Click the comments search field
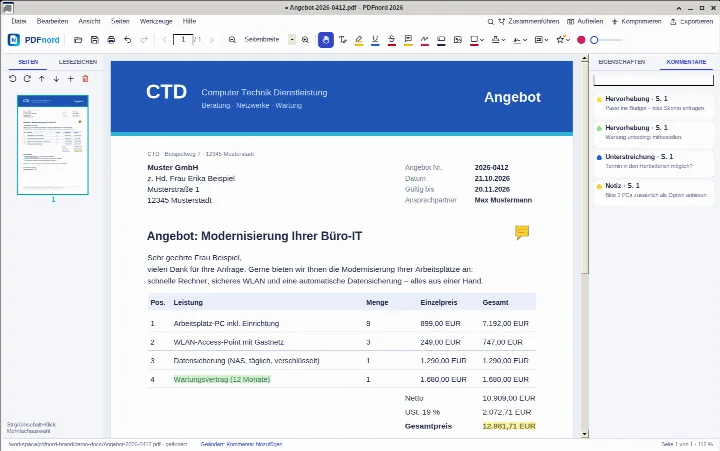Image resolution: width=720 pixels, height=451 pixels. tap(653, 80)
